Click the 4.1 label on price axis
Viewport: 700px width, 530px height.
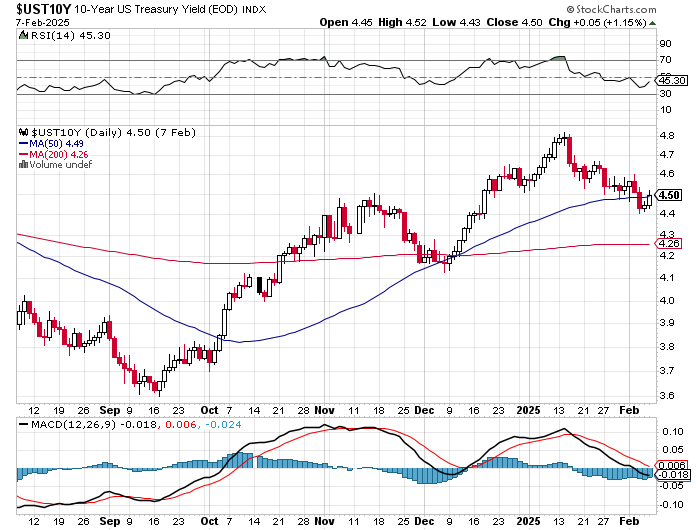tap(667, 278)
